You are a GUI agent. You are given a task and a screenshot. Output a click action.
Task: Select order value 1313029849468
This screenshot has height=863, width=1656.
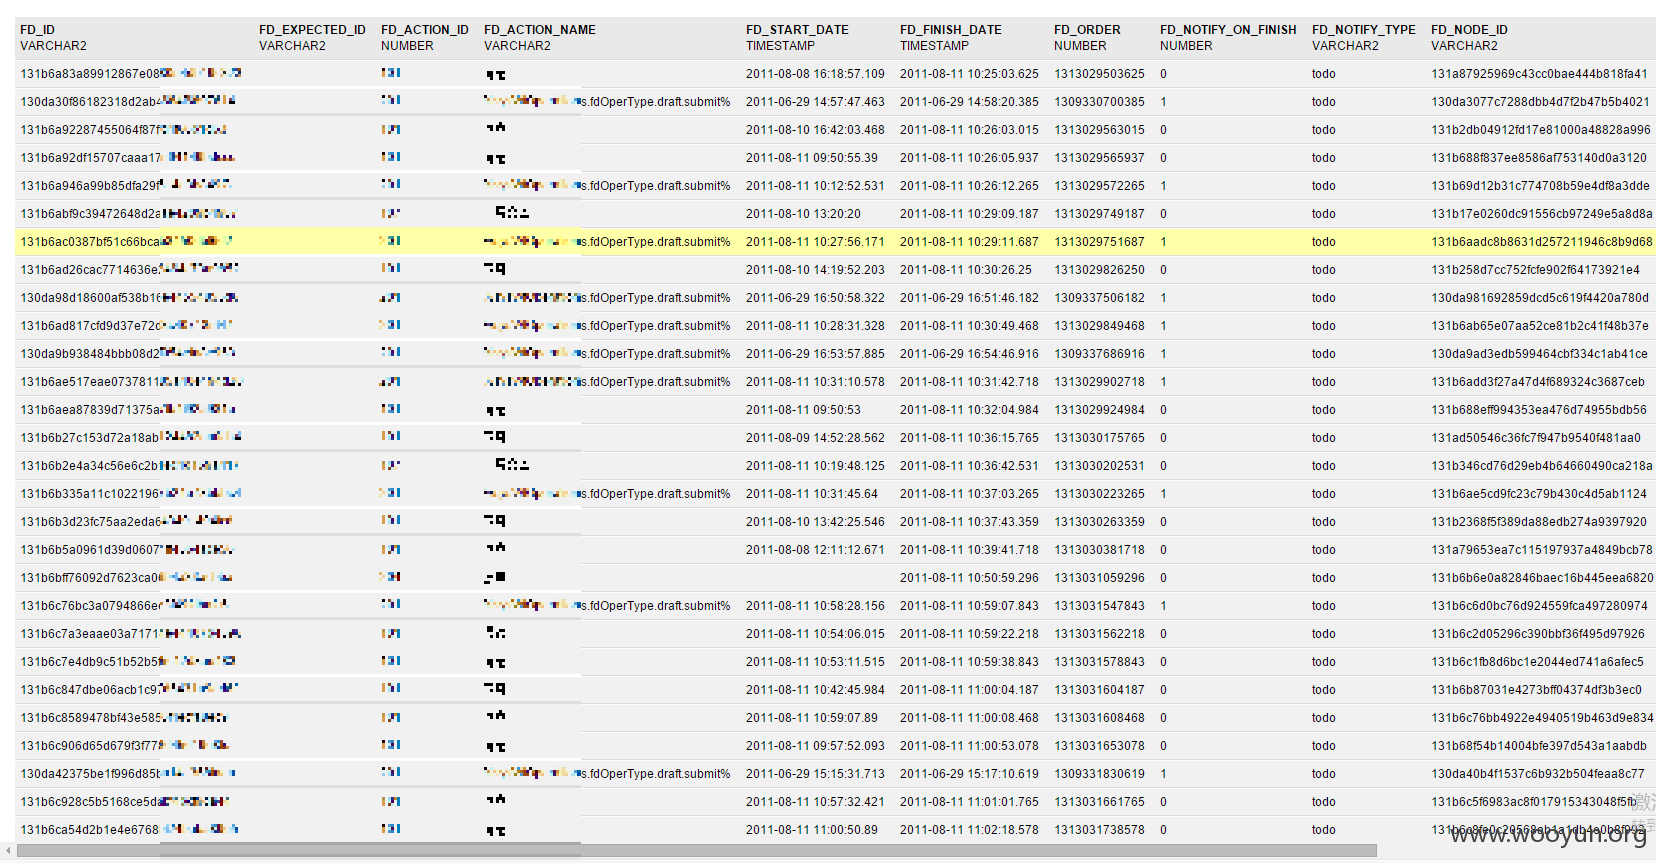point(1099,326)
